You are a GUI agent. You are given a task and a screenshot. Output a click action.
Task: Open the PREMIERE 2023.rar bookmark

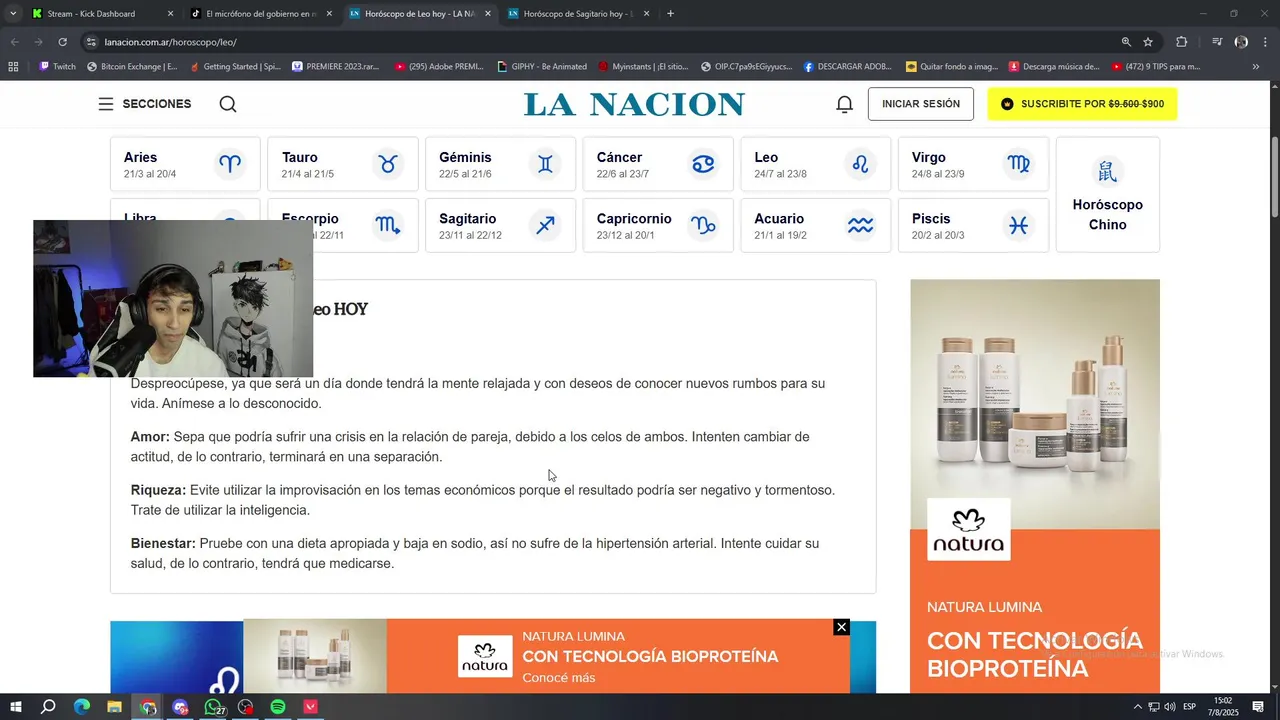coord(337,67)
